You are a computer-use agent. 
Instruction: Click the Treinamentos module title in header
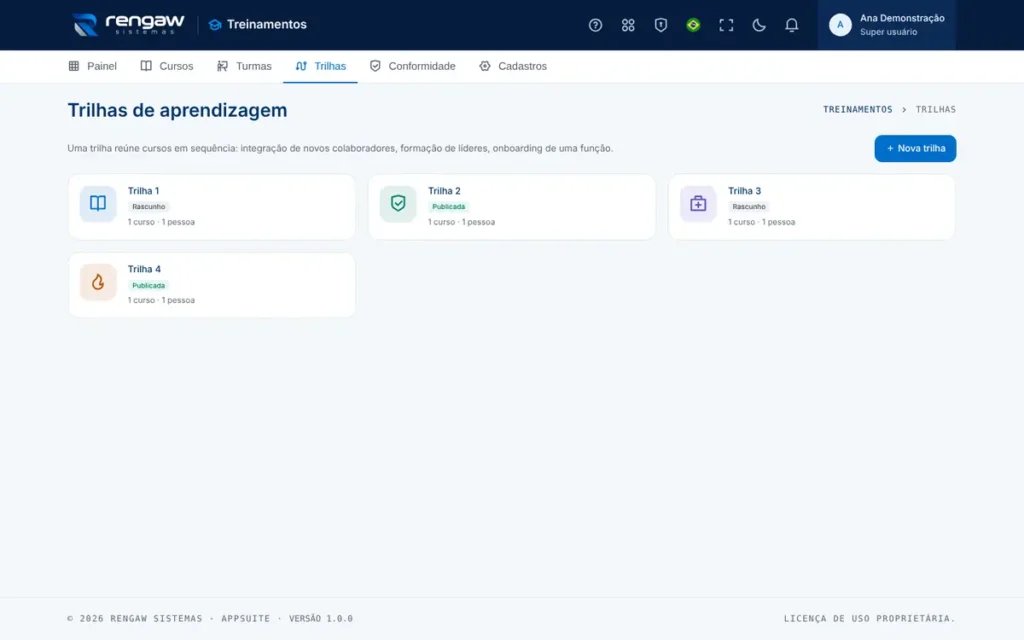pos(266,25)
